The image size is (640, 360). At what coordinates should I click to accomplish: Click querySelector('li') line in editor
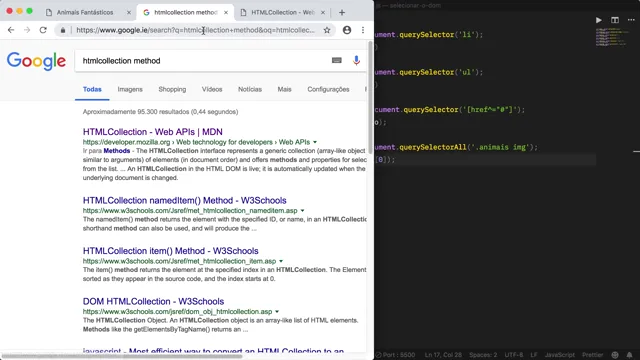(x=429, y=35)
